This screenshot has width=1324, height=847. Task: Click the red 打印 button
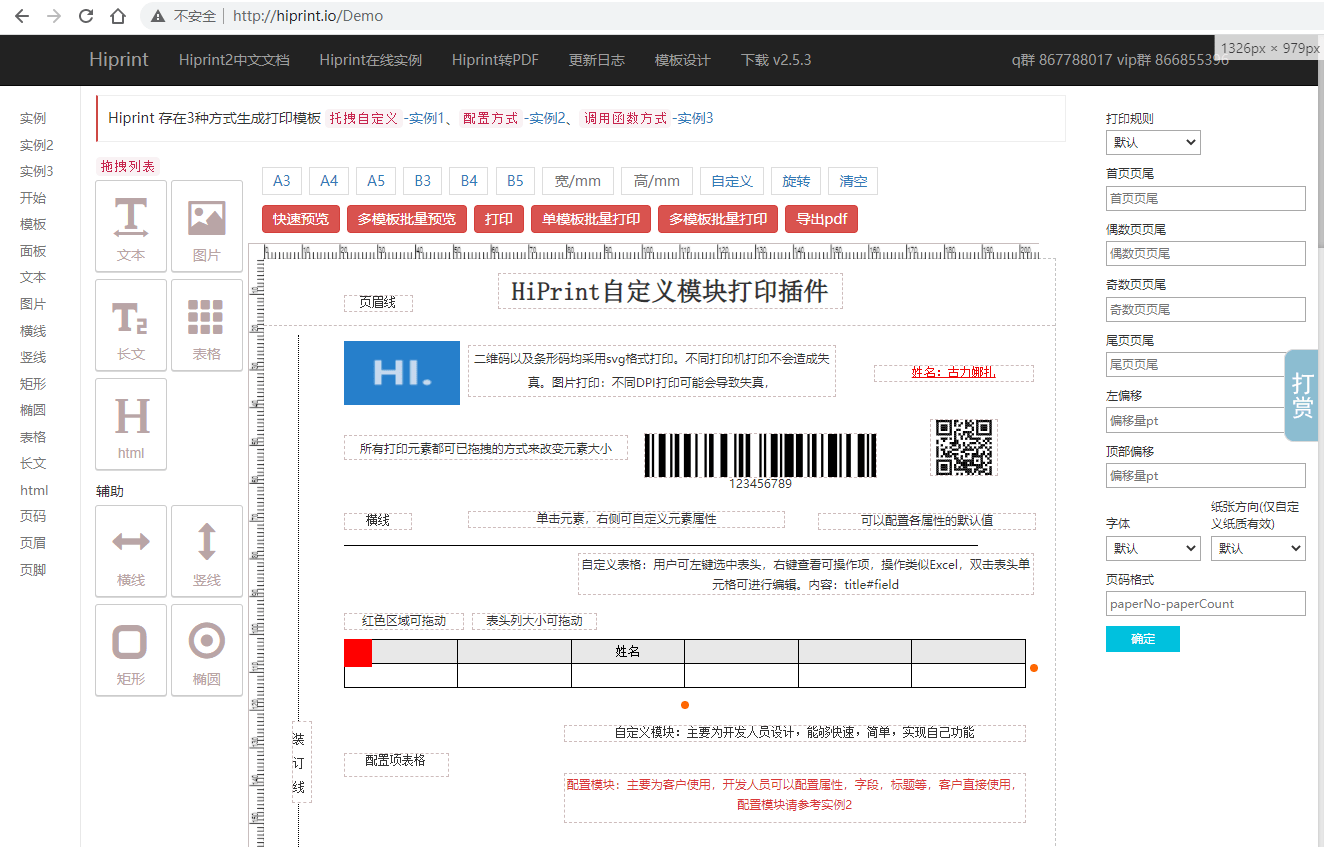499,219
